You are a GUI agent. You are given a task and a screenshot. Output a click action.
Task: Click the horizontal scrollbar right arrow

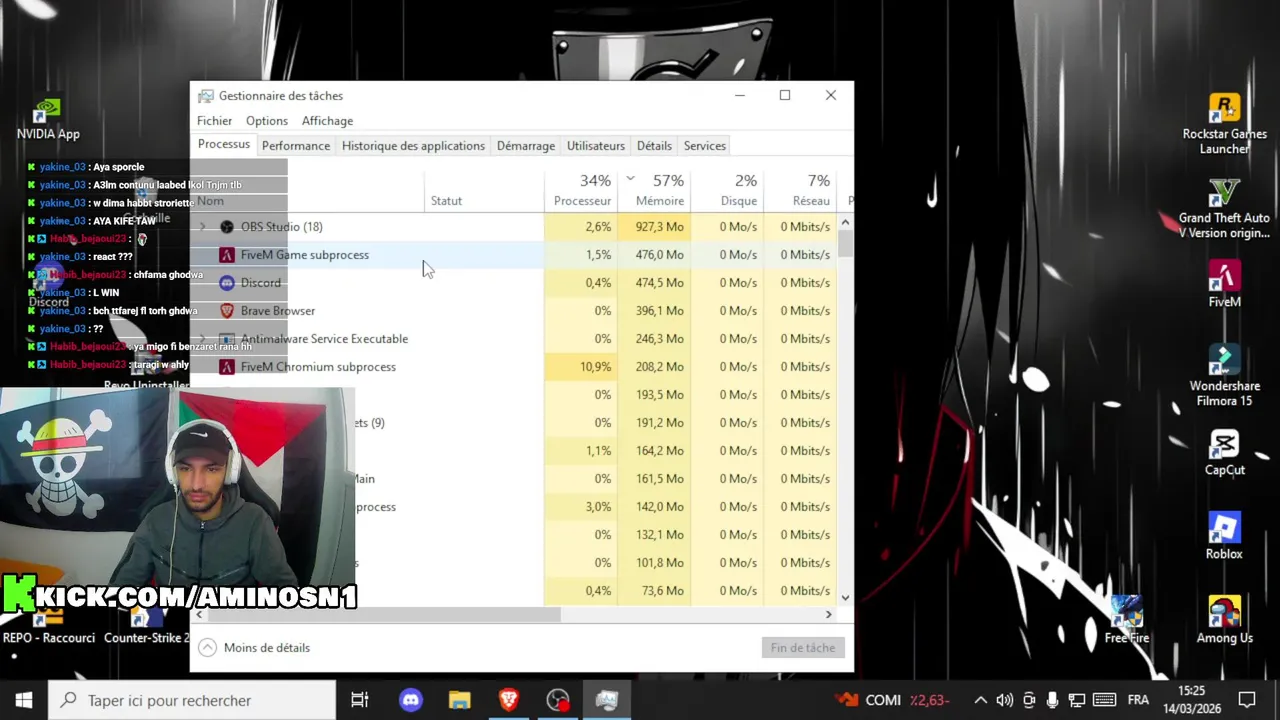(829, 615)
